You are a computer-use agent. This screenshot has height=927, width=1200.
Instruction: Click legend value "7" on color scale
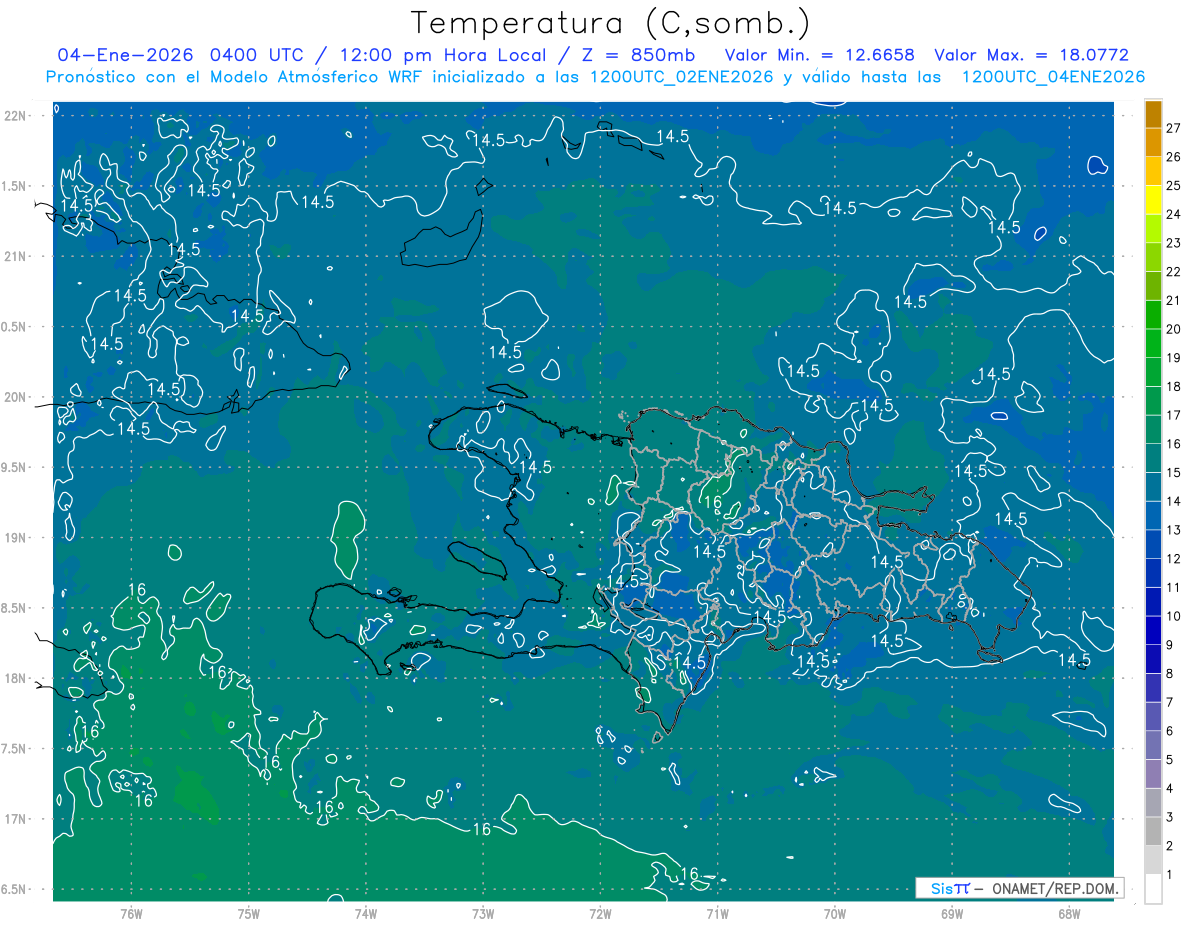click(1169, 702)
